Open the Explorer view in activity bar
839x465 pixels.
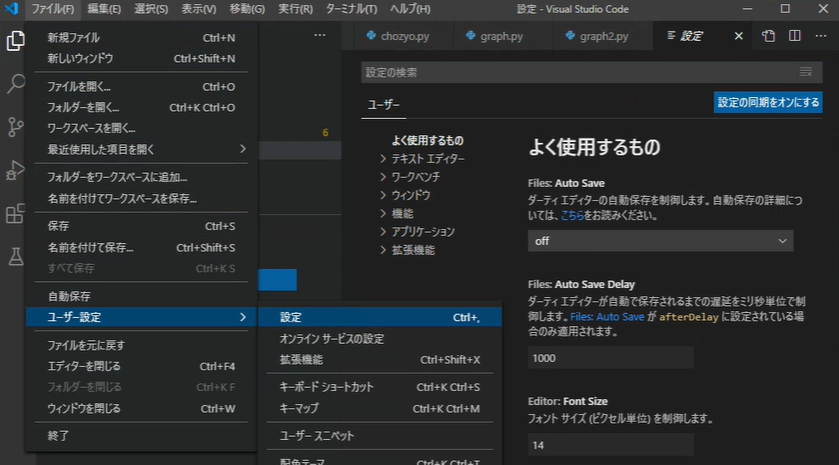pyautogui.click(x=15, y=41)
